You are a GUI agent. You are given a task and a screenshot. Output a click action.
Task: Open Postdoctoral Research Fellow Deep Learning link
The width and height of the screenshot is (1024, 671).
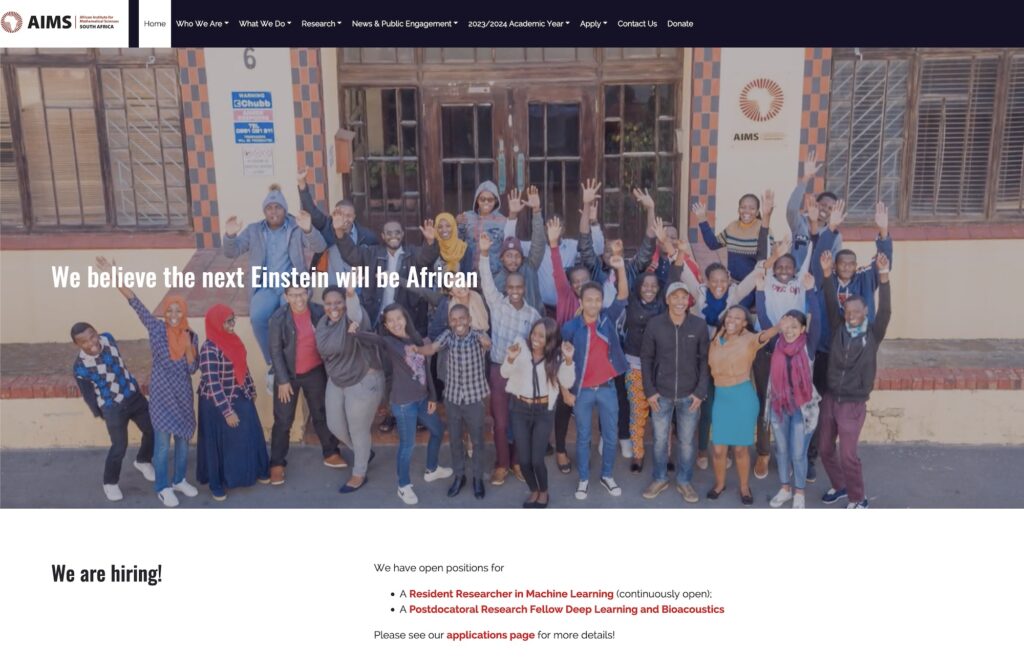566,610
